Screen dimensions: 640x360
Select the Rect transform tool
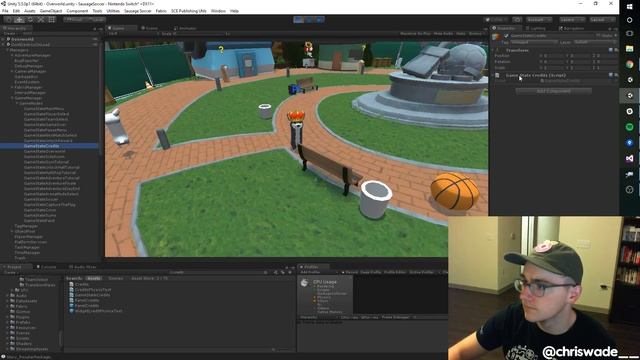pos(51,20)
